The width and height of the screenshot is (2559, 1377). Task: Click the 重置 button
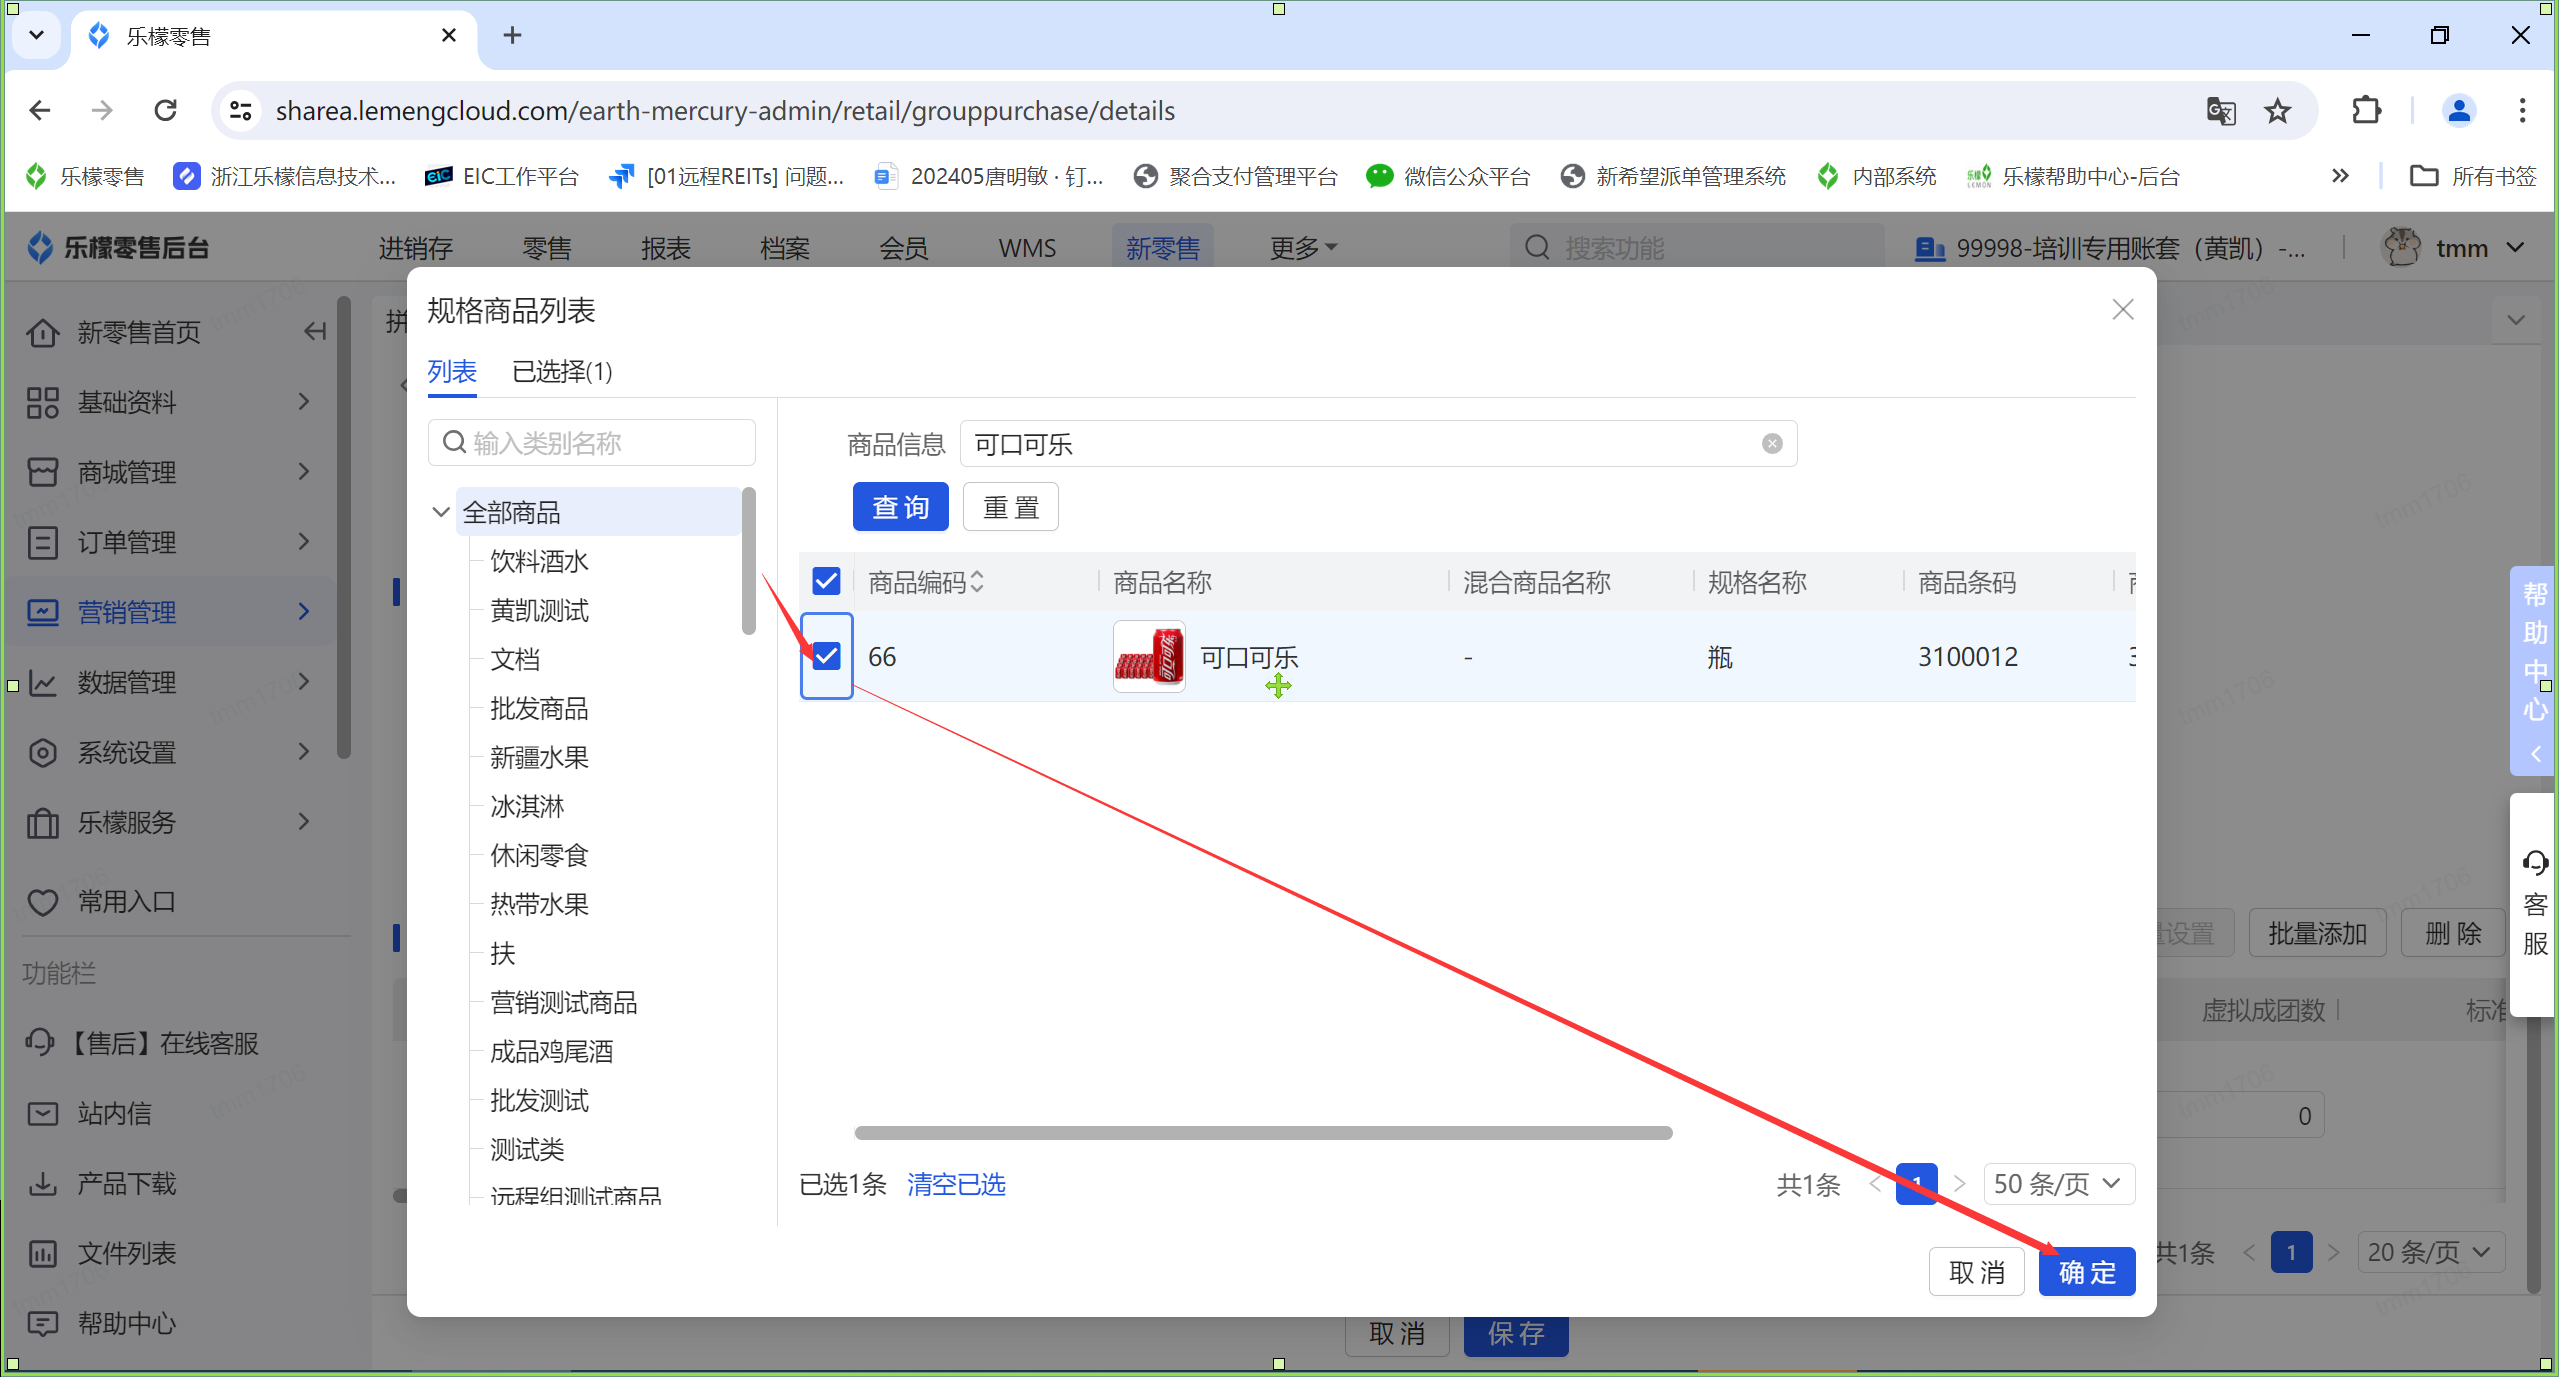[x=1011, y=507]
